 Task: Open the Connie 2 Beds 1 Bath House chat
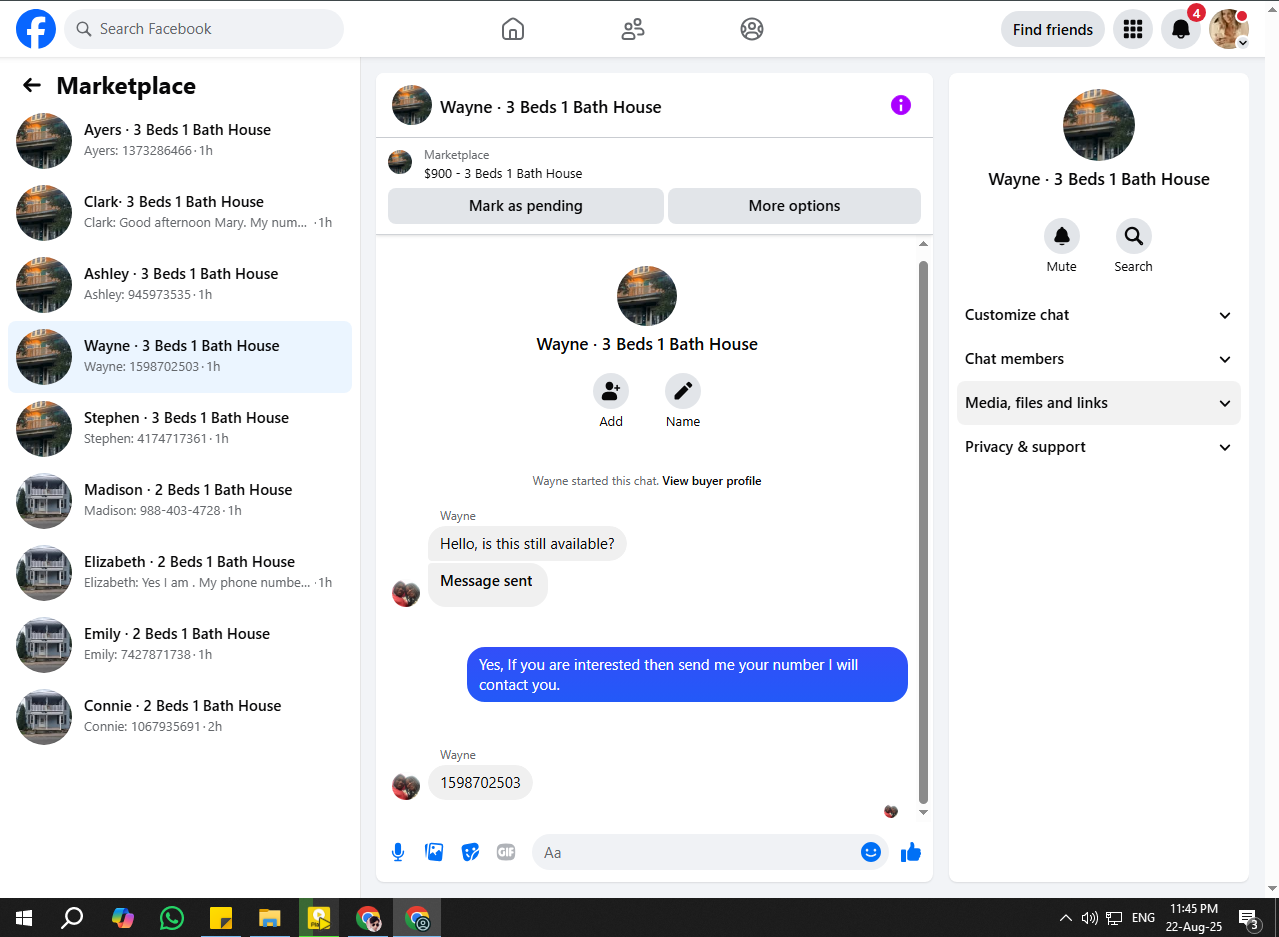pos(180,716)
